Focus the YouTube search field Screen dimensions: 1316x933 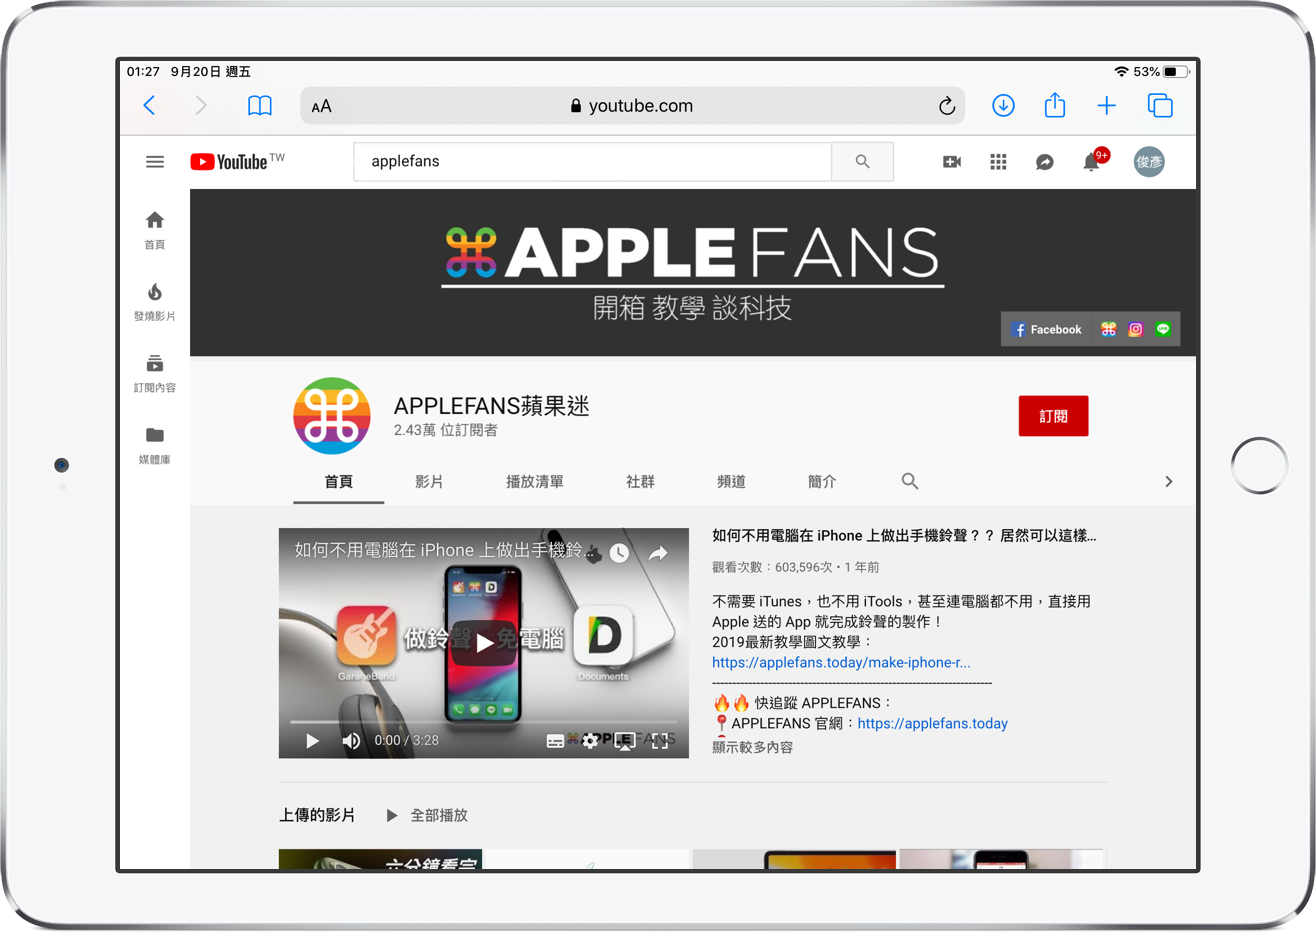(x=592, y=161)
